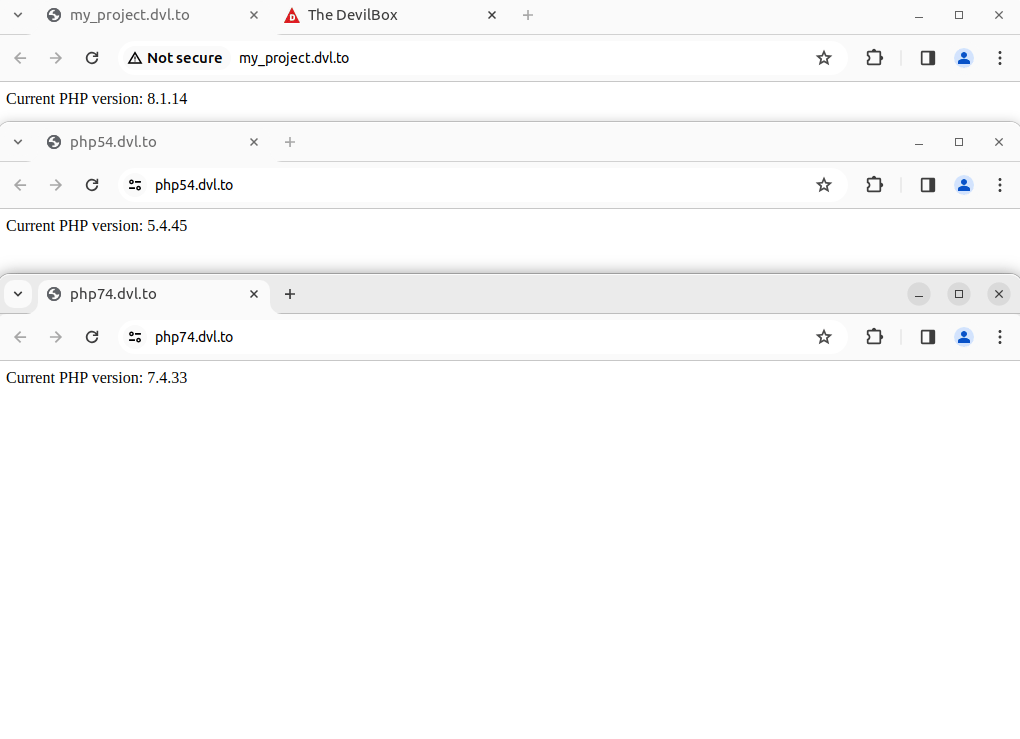1020x739 pixels.
Task: Close the The DevilBox tab
Action: pyautogui.click(x=492, y=15)
